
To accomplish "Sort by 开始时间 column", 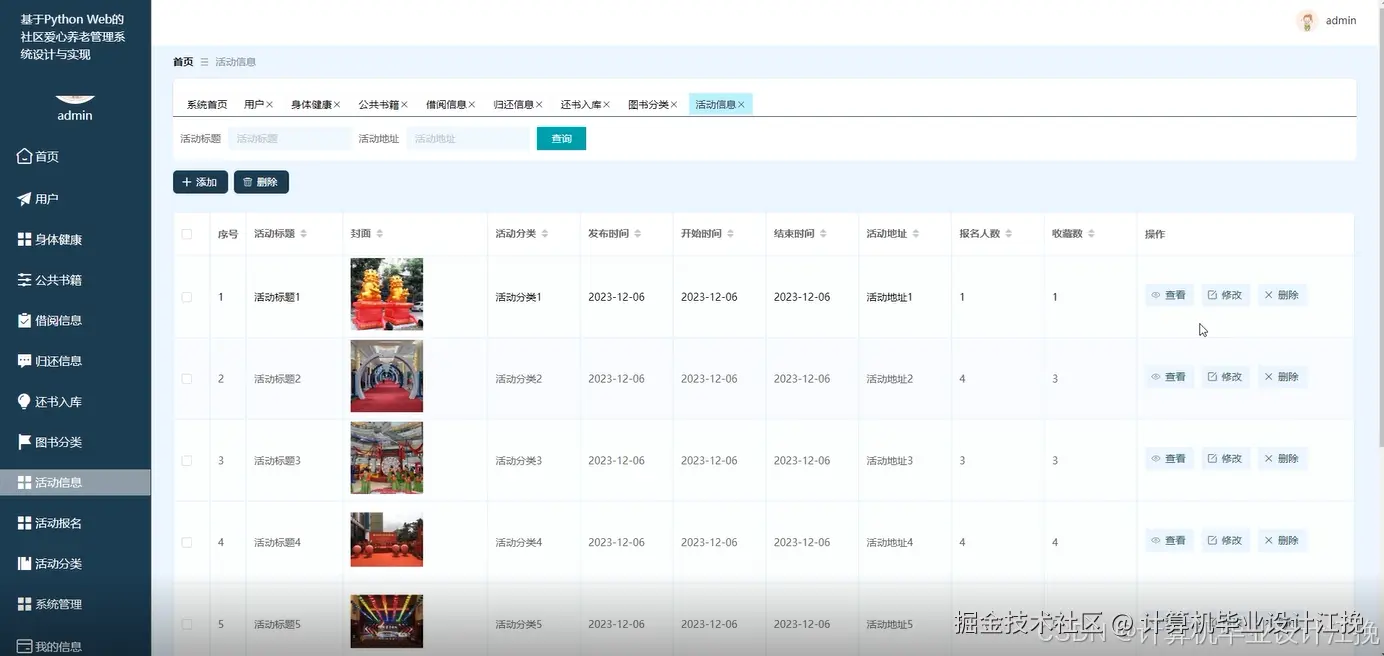I will [731, 234].
